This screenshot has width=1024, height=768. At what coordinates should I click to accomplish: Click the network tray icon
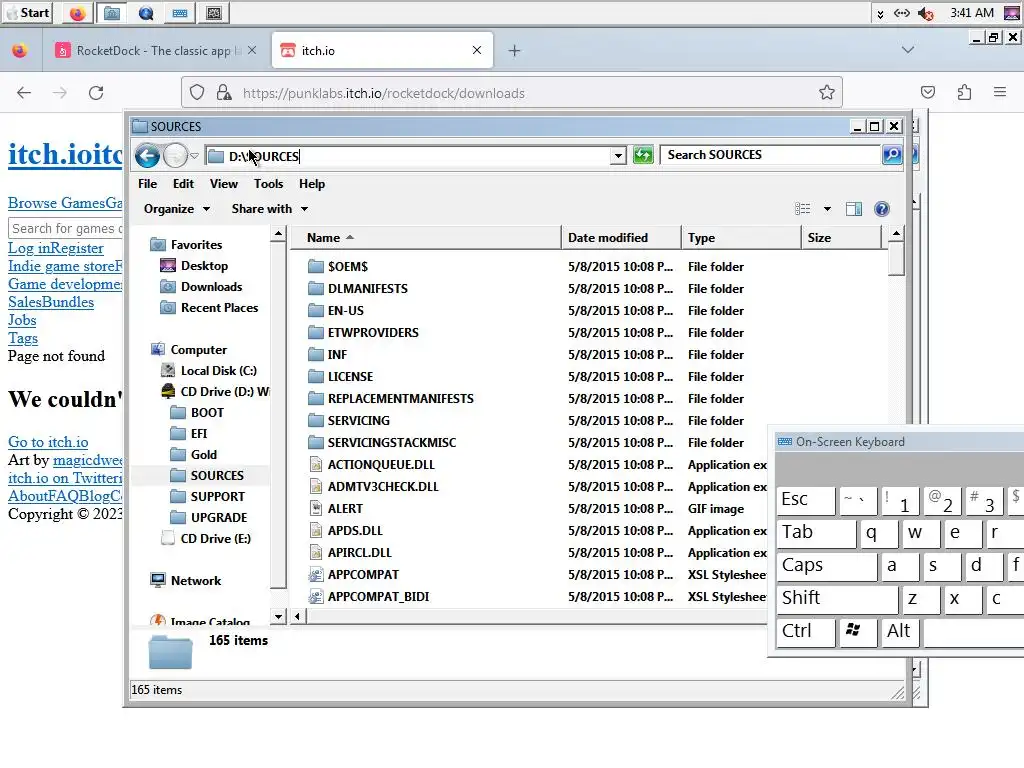[x=902, y=13]
